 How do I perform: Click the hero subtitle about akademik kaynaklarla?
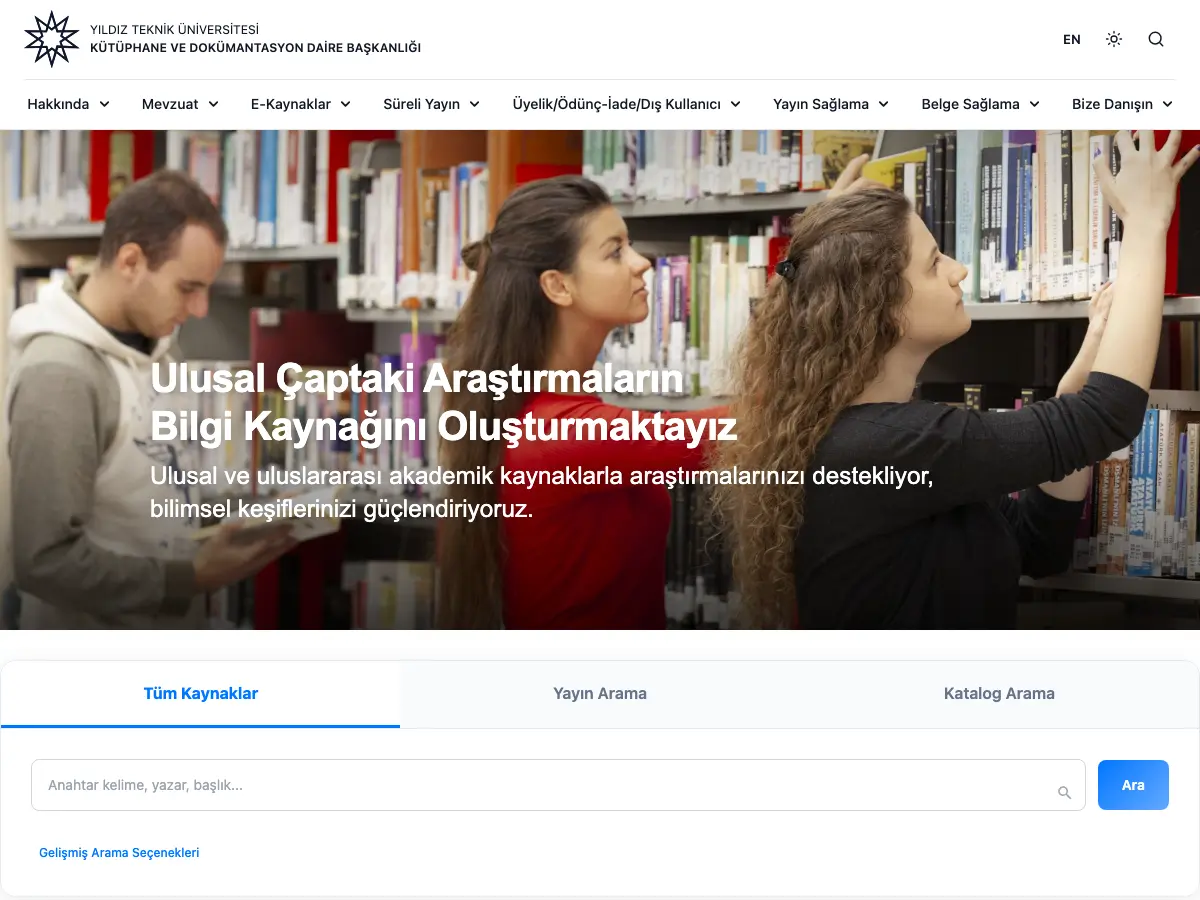point(541,492)
